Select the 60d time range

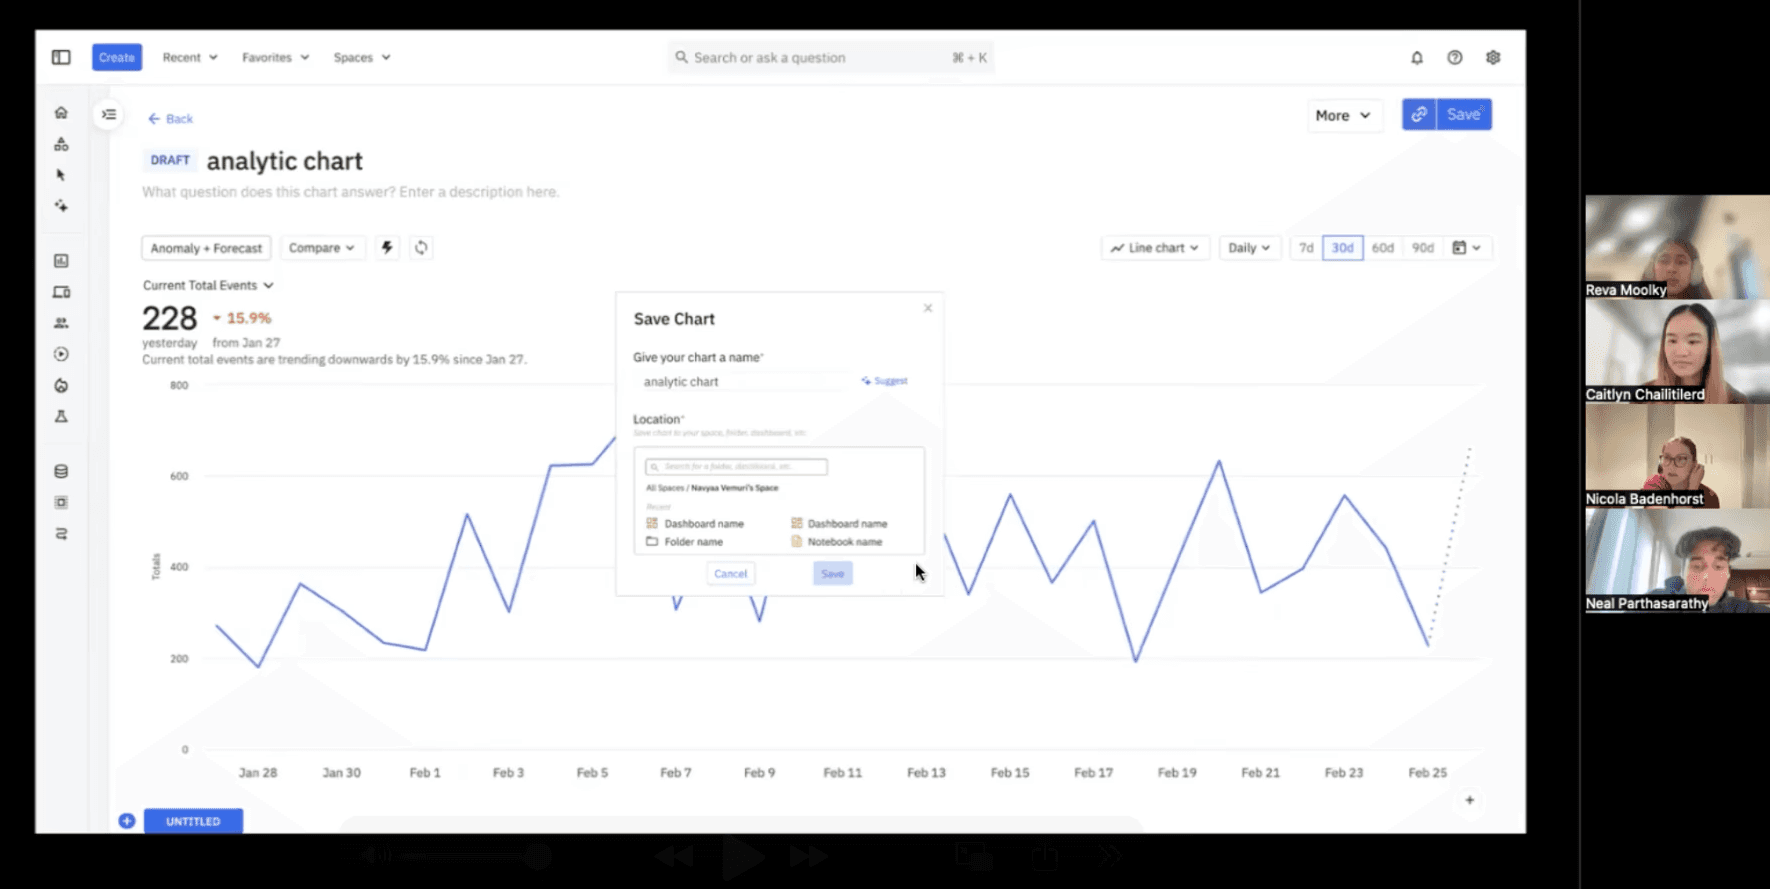tap(1382, 248)
